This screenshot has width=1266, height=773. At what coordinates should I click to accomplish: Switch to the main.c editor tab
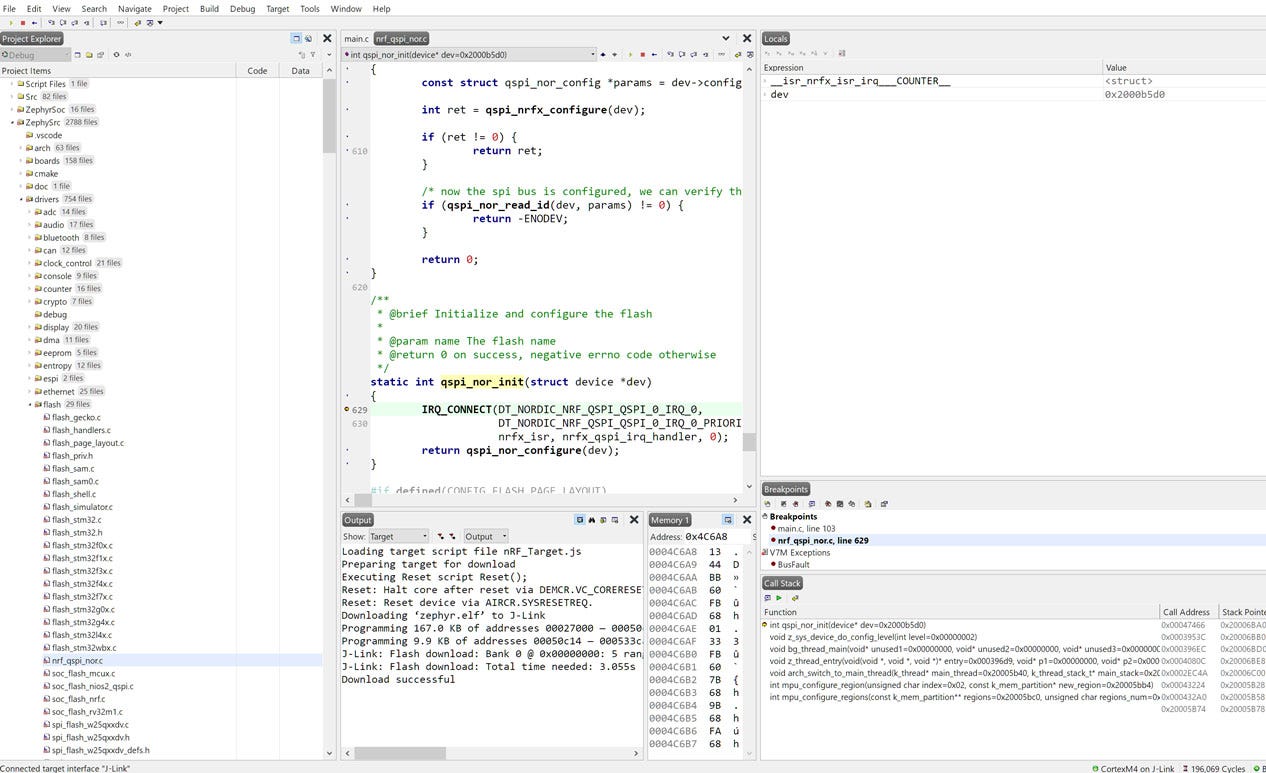[355, 38]
